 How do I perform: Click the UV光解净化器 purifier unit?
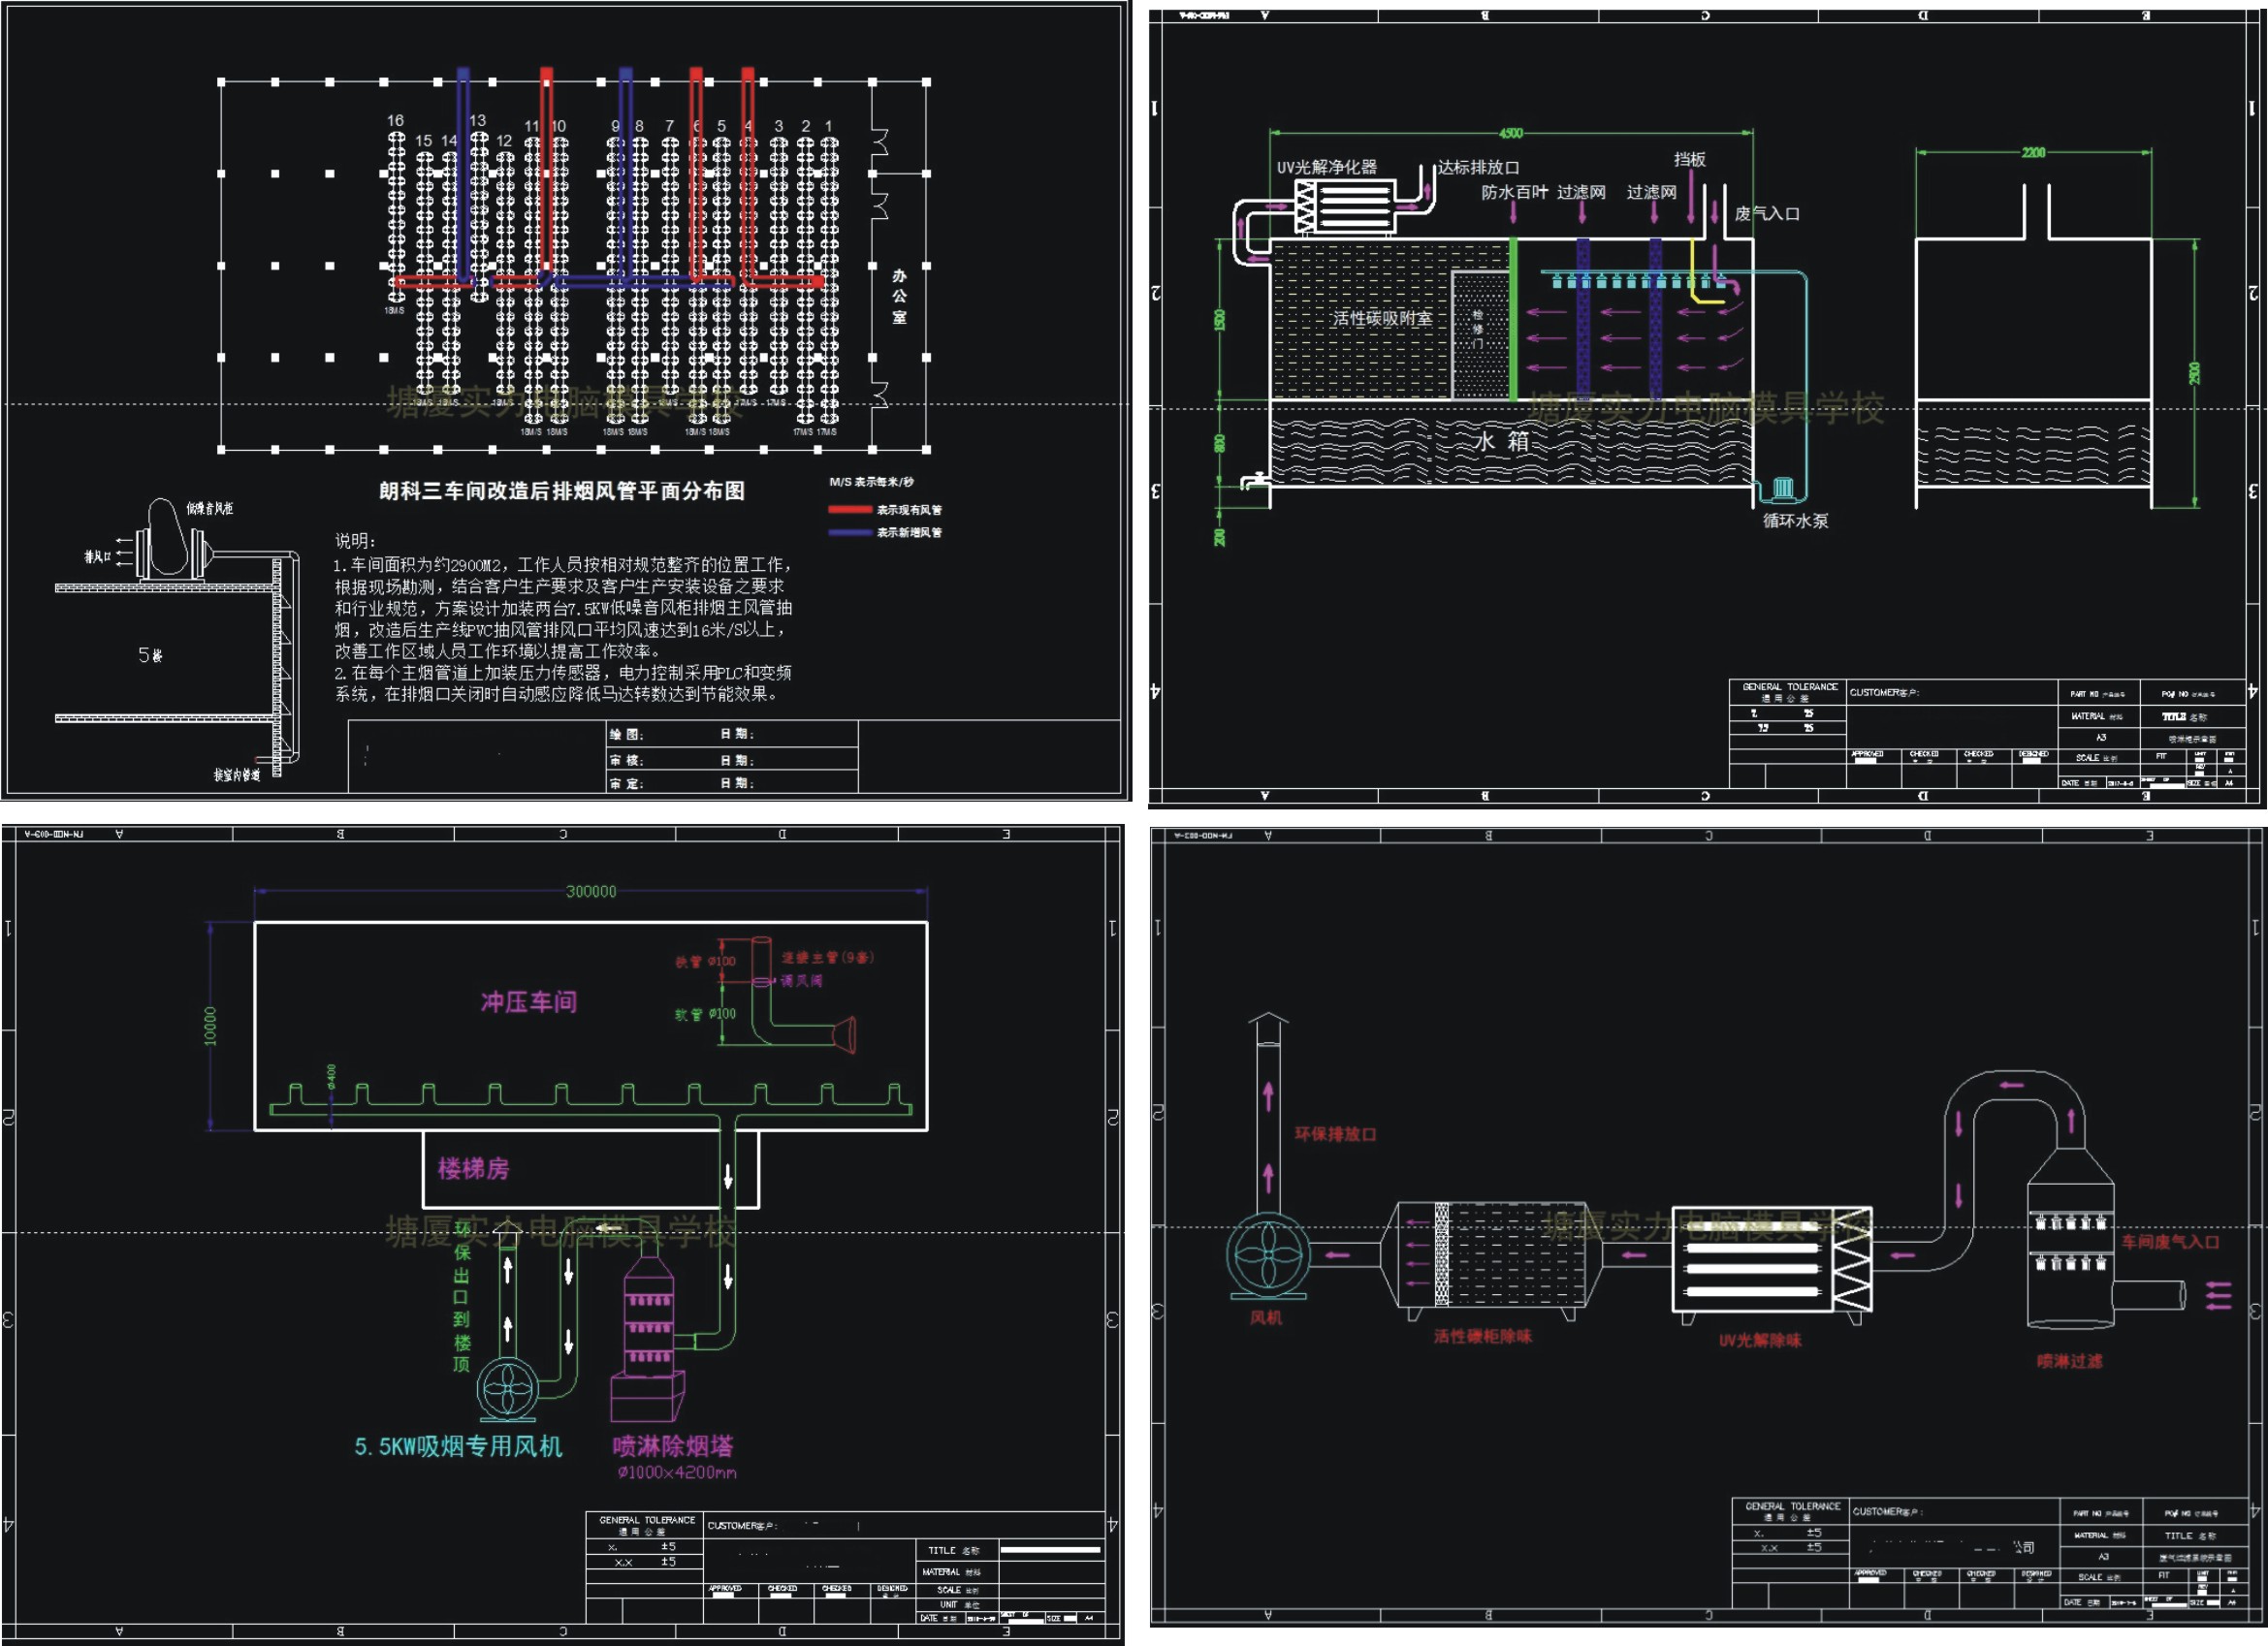click(1345, 206)
